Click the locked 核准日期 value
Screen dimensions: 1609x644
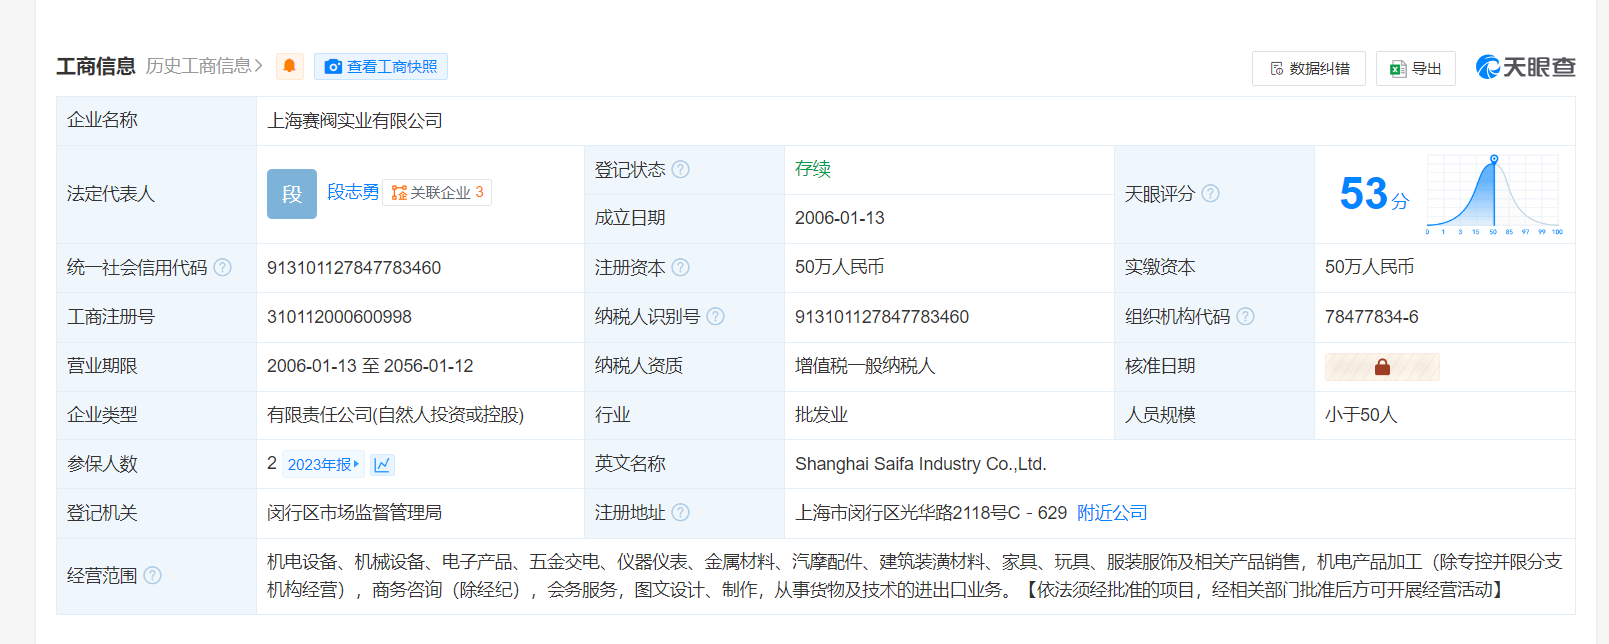click(x=1382, y=367)
